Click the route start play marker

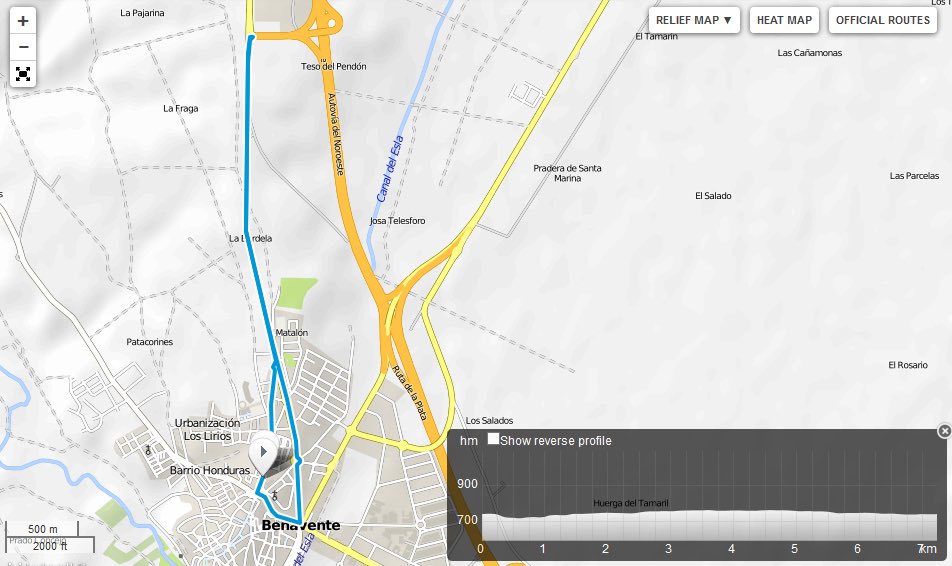coord(264,452)
